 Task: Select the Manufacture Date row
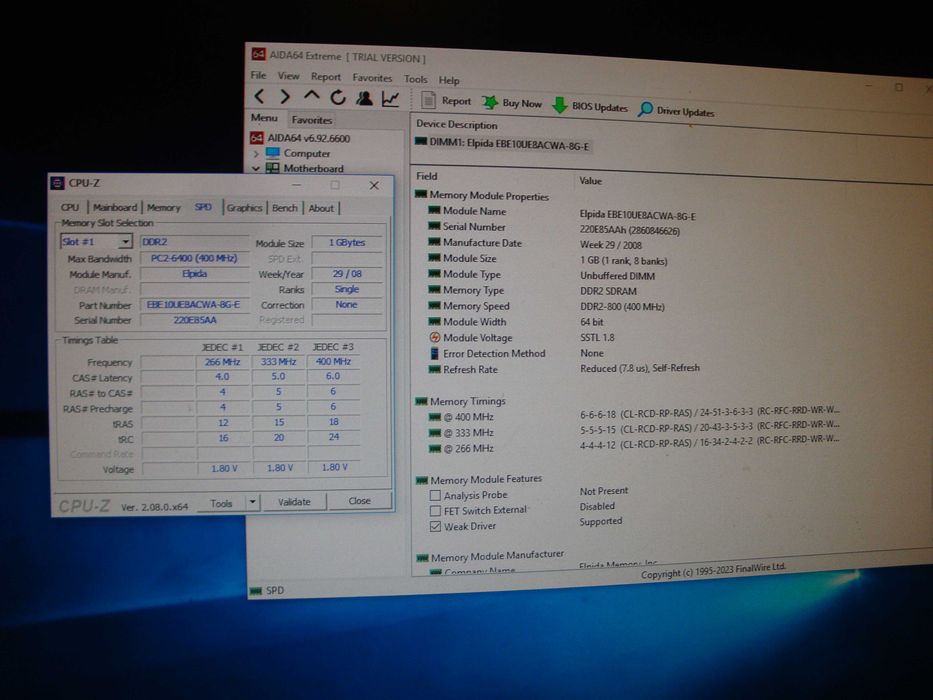tap(534, 243)
